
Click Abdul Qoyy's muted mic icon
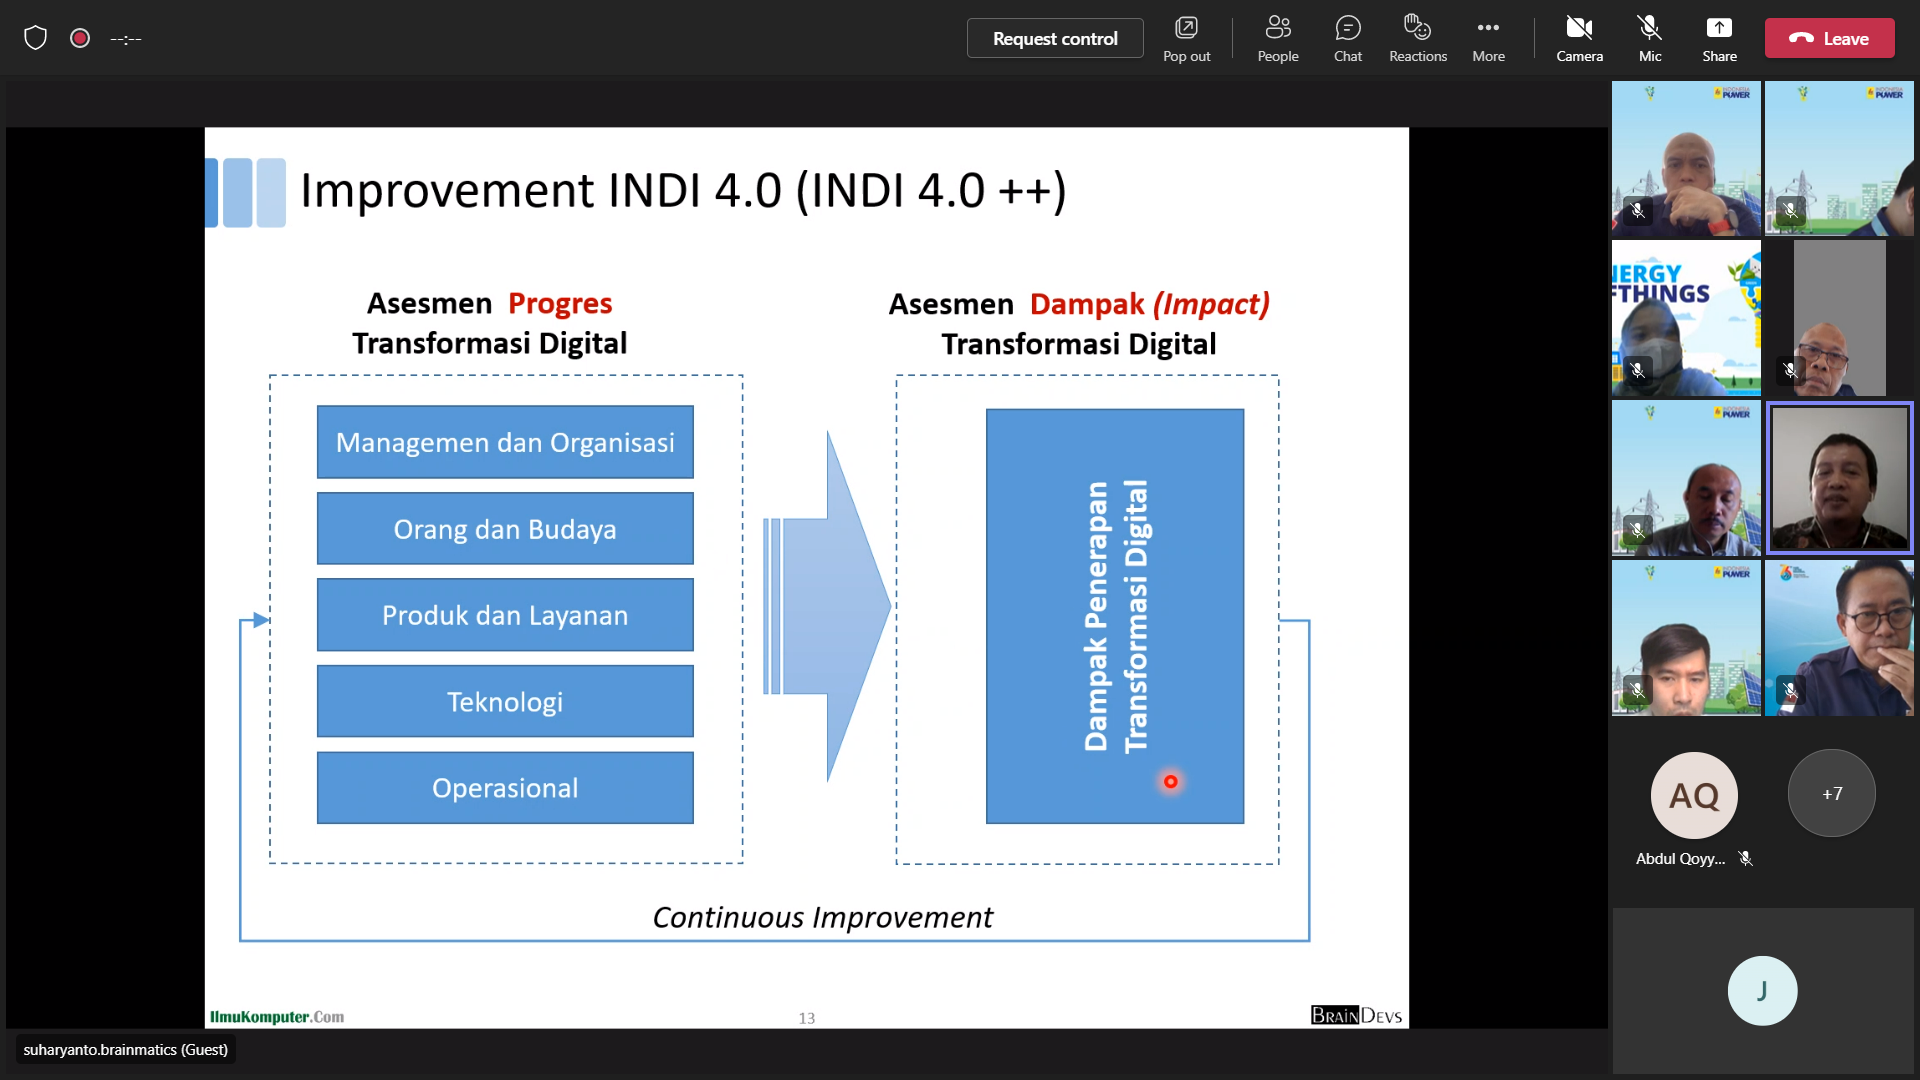1745,858
